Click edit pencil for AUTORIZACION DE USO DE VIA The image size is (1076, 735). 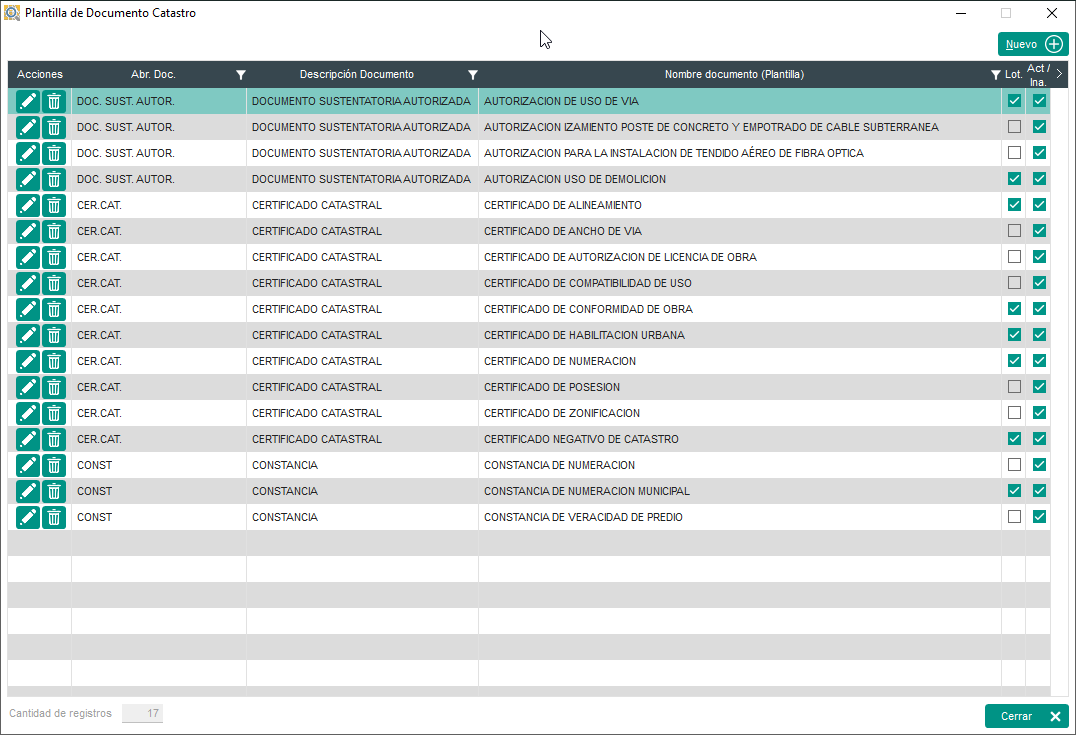click(x=28, y=101)
